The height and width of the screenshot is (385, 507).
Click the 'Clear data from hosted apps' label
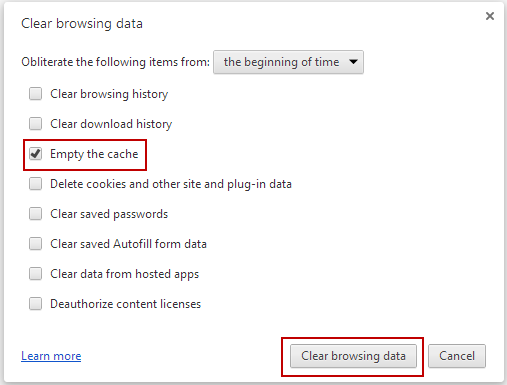pos(125,274)
